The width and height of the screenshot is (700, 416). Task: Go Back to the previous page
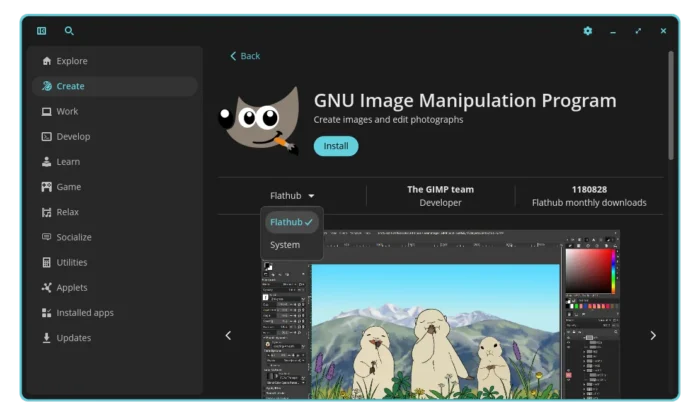click(245, 56)
